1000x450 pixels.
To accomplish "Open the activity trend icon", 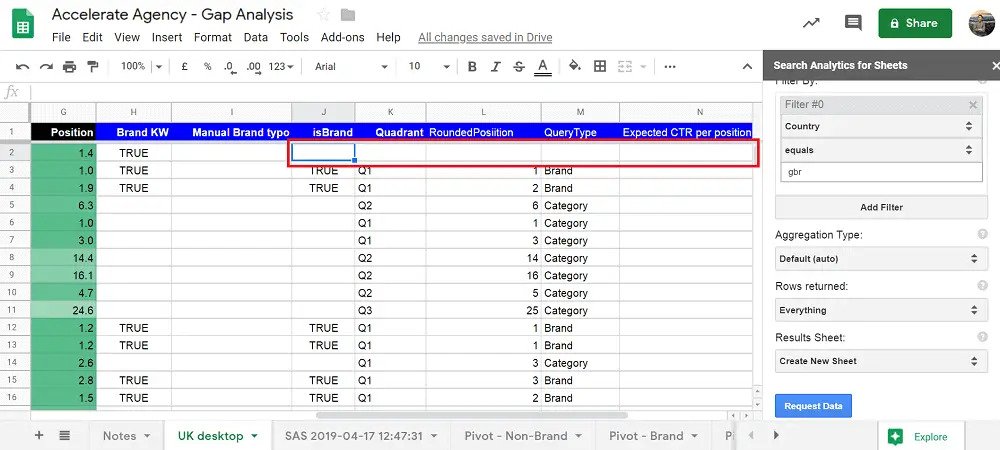I will 811,23.
